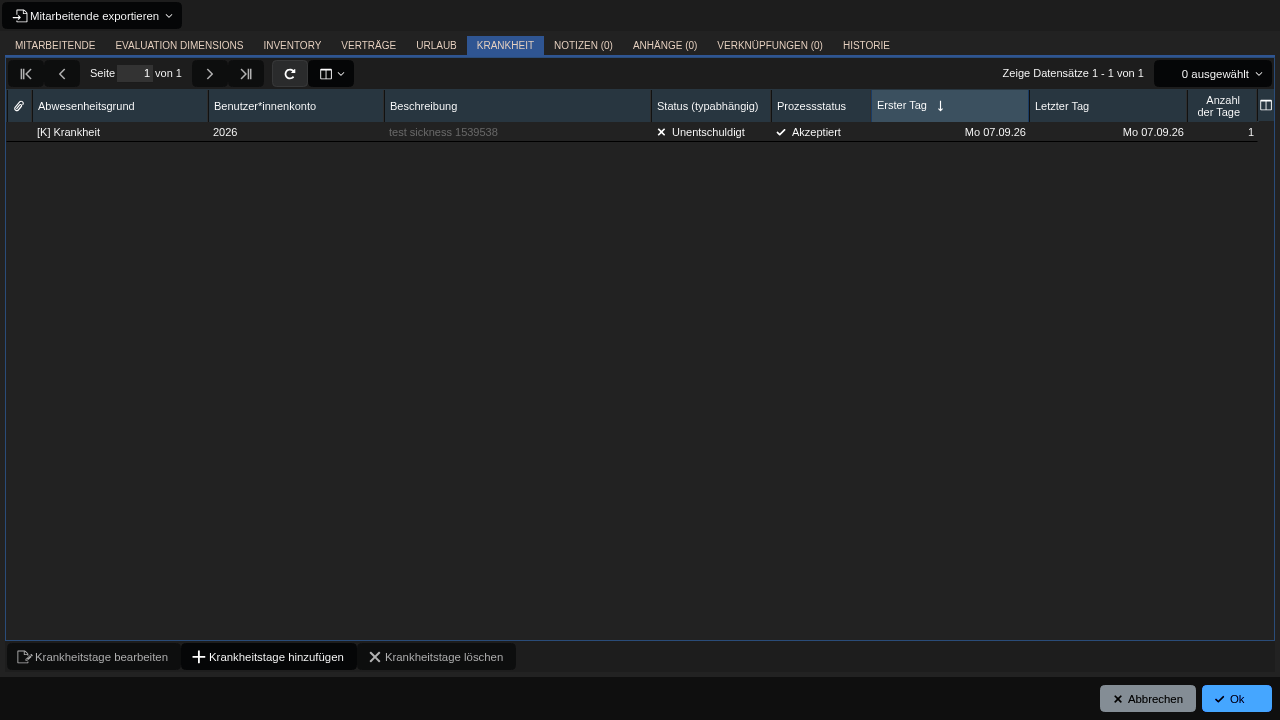Sort by Anzahl der Tage column

[1222, 106]
